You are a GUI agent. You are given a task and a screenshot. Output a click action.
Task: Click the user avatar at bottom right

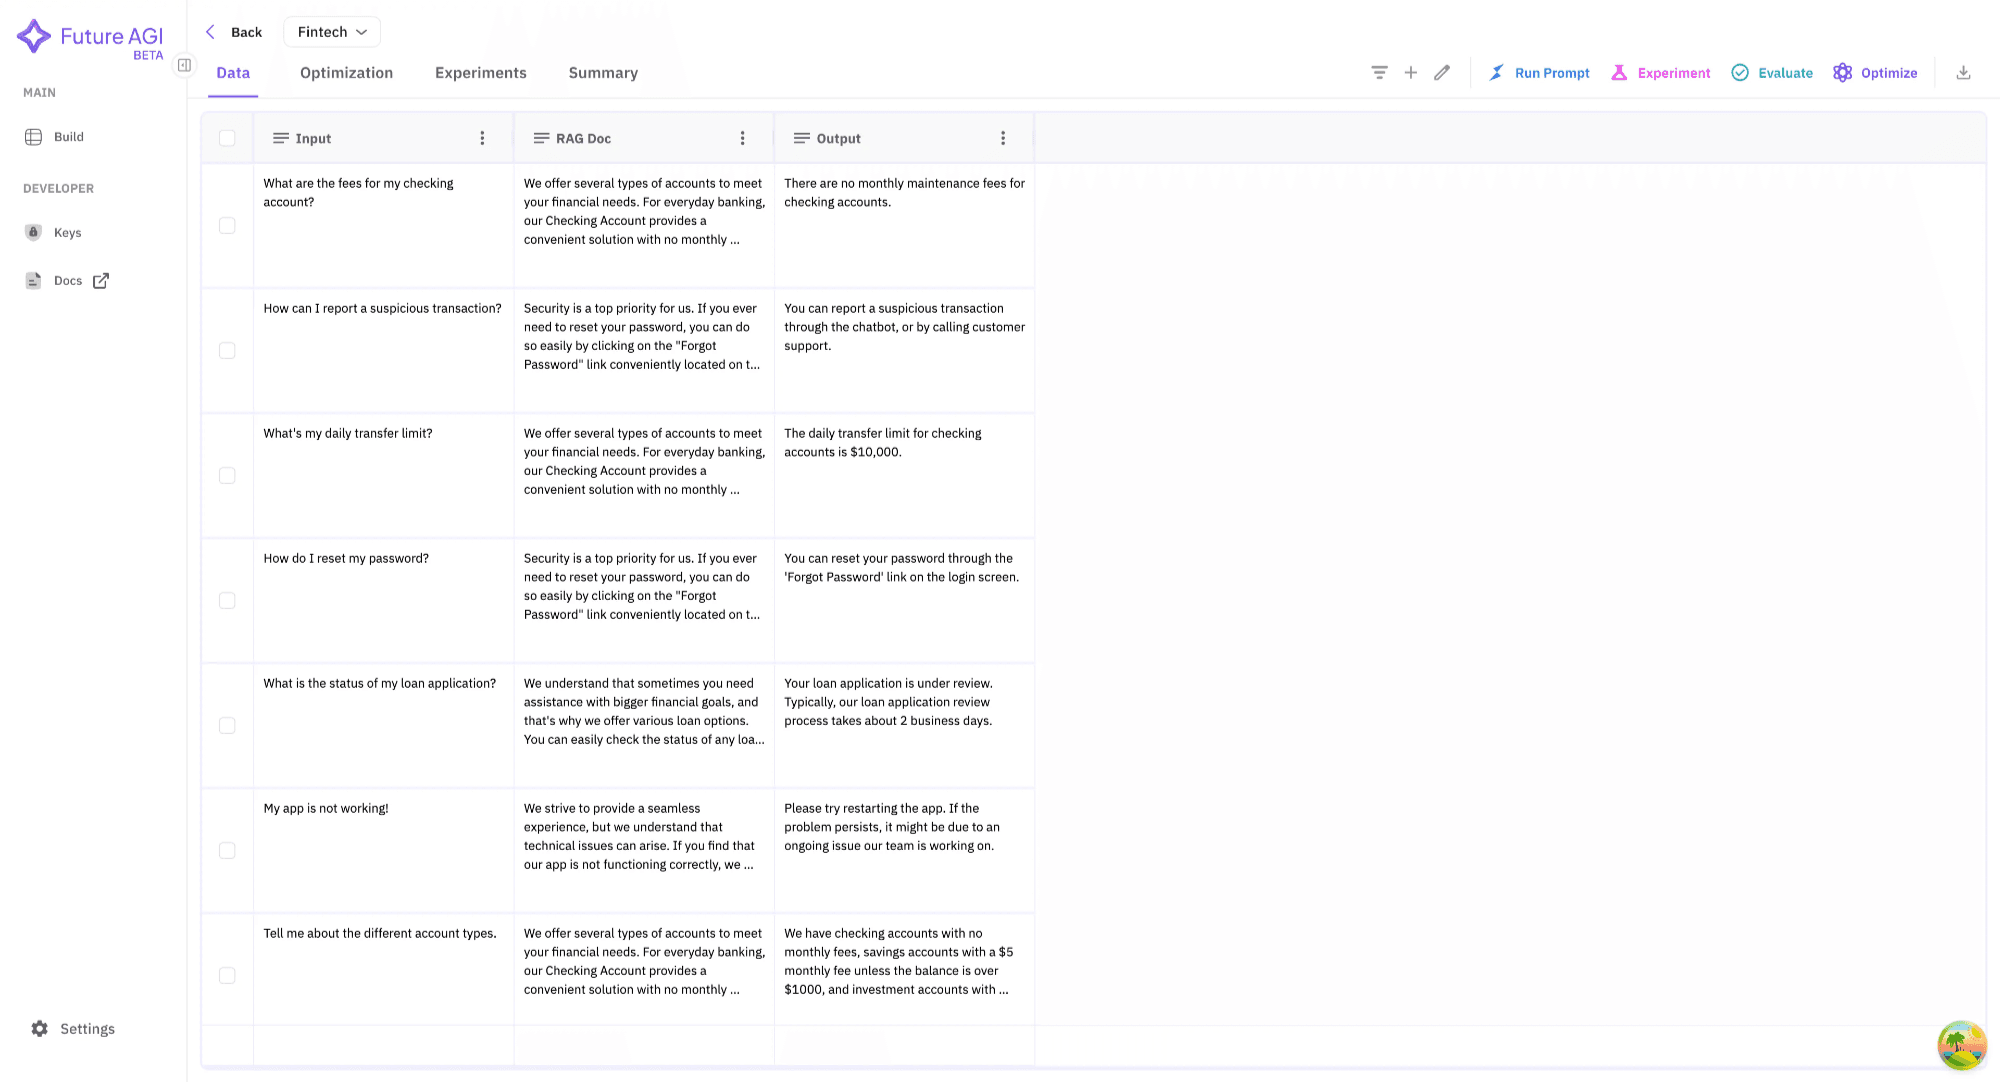(1961, 1045)
